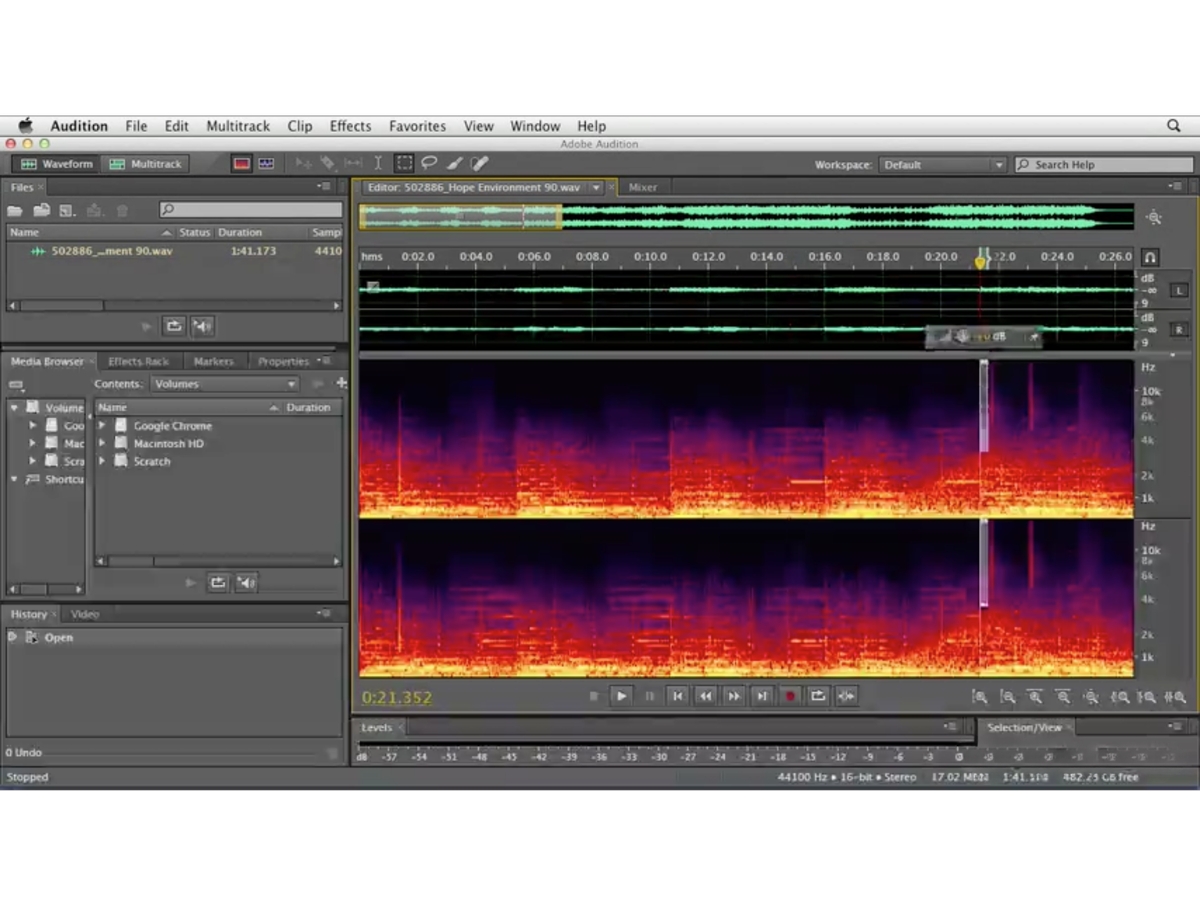
Task: Expand Macintosh HD in contents list
Action: pyautogui.click(x=102, y=443)
